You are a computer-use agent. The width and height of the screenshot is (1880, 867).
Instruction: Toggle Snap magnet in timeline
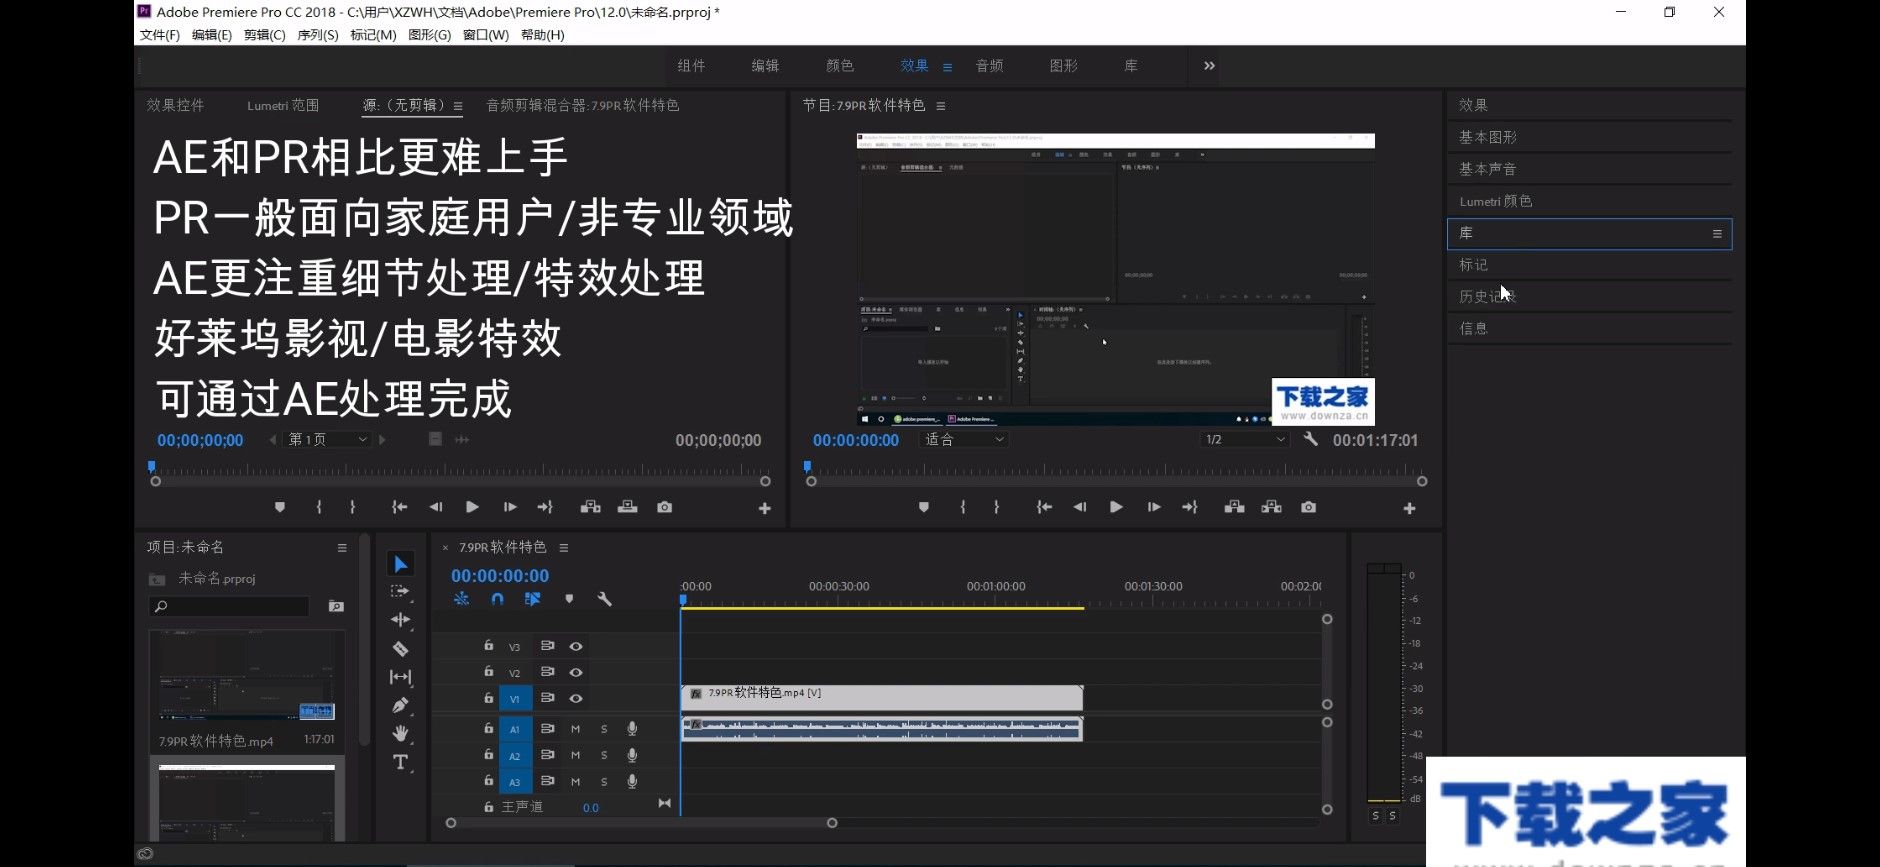[x=497, y=599]
